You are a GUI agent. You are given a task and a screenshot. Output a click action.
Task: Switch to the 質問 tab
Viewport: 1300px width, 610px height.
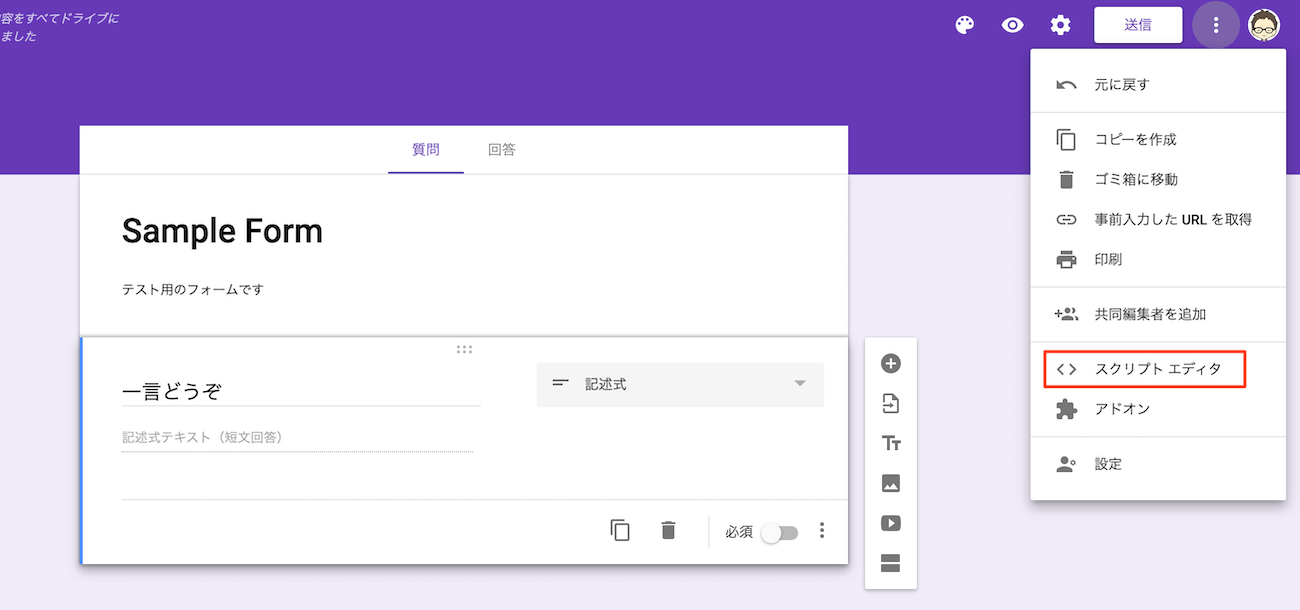pyautogui.click(x=426, y=150)
